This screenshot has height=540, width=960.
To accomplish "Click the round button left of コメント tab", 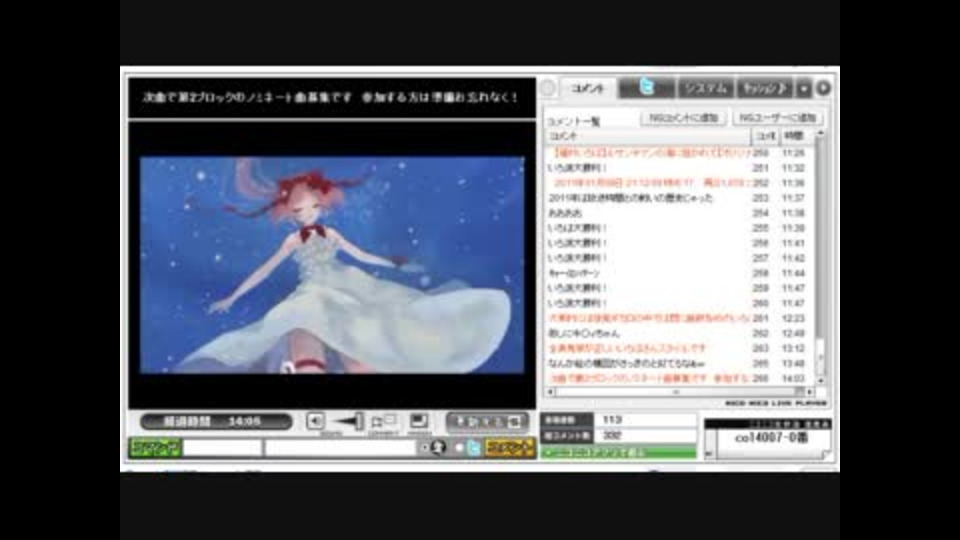I will [548, 88].
